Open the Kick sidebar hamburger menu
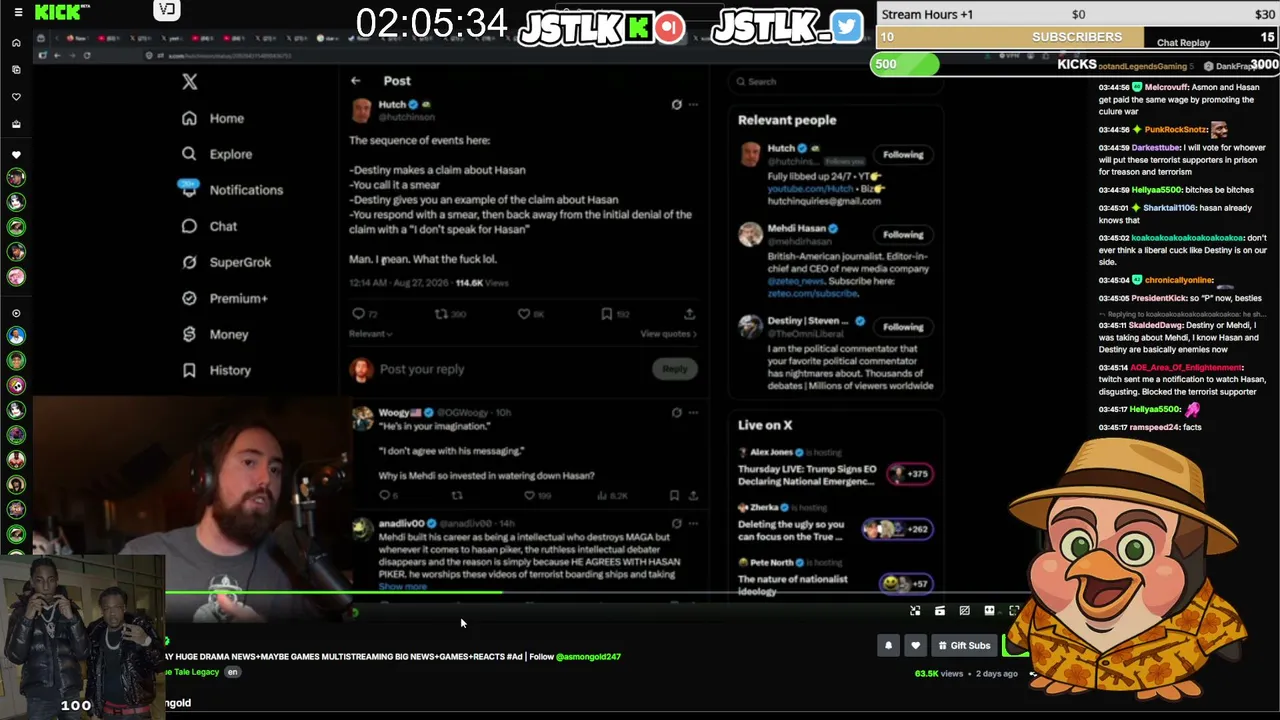Image resolution: width=1280 pixels, height=720 pixels. (x=17, y=12)
